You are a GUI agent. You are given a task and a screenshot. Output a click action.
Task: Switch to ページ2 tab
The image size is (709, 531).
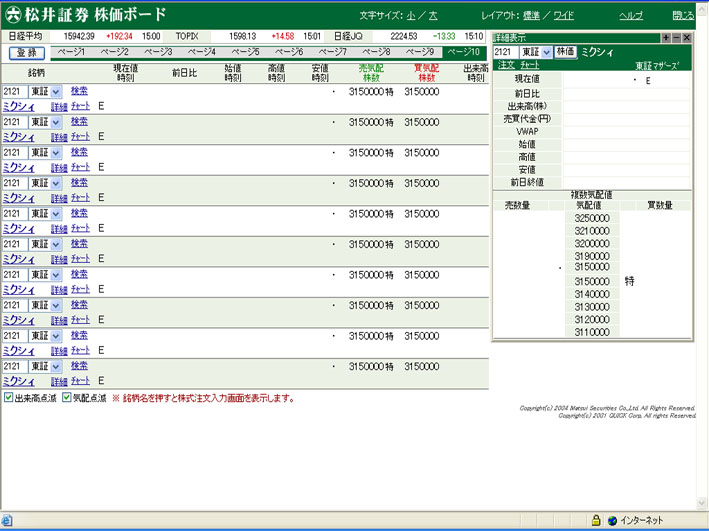click(x=115, y=52)
